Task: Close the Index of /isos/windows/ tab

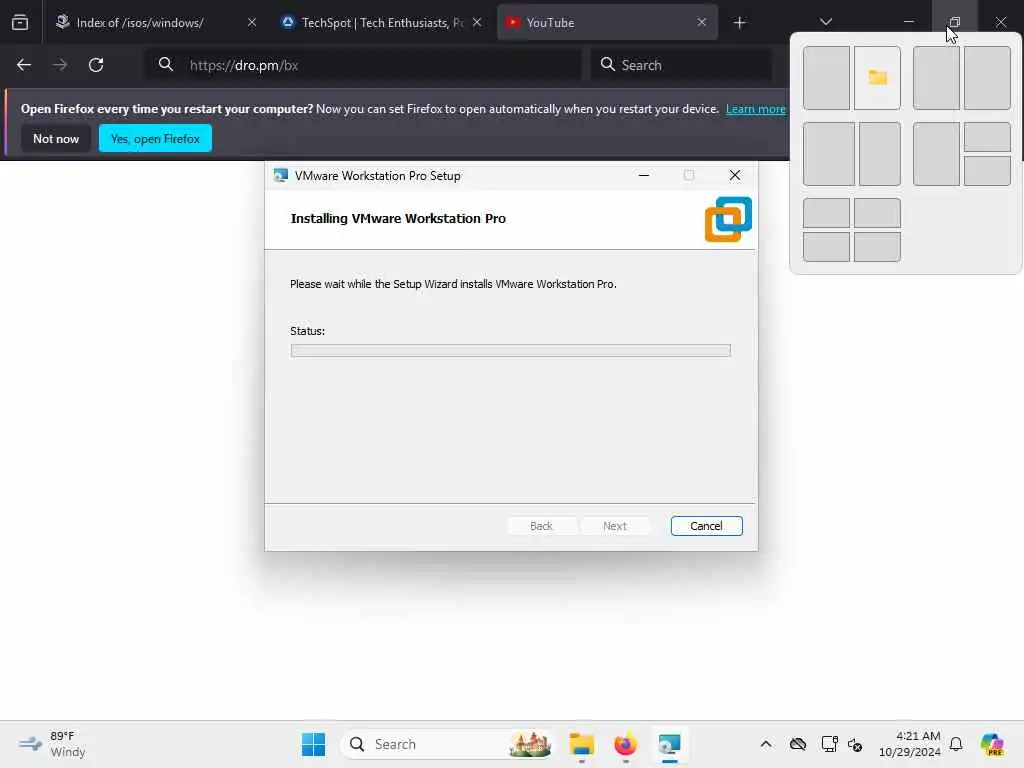Action: coord(252,22)
